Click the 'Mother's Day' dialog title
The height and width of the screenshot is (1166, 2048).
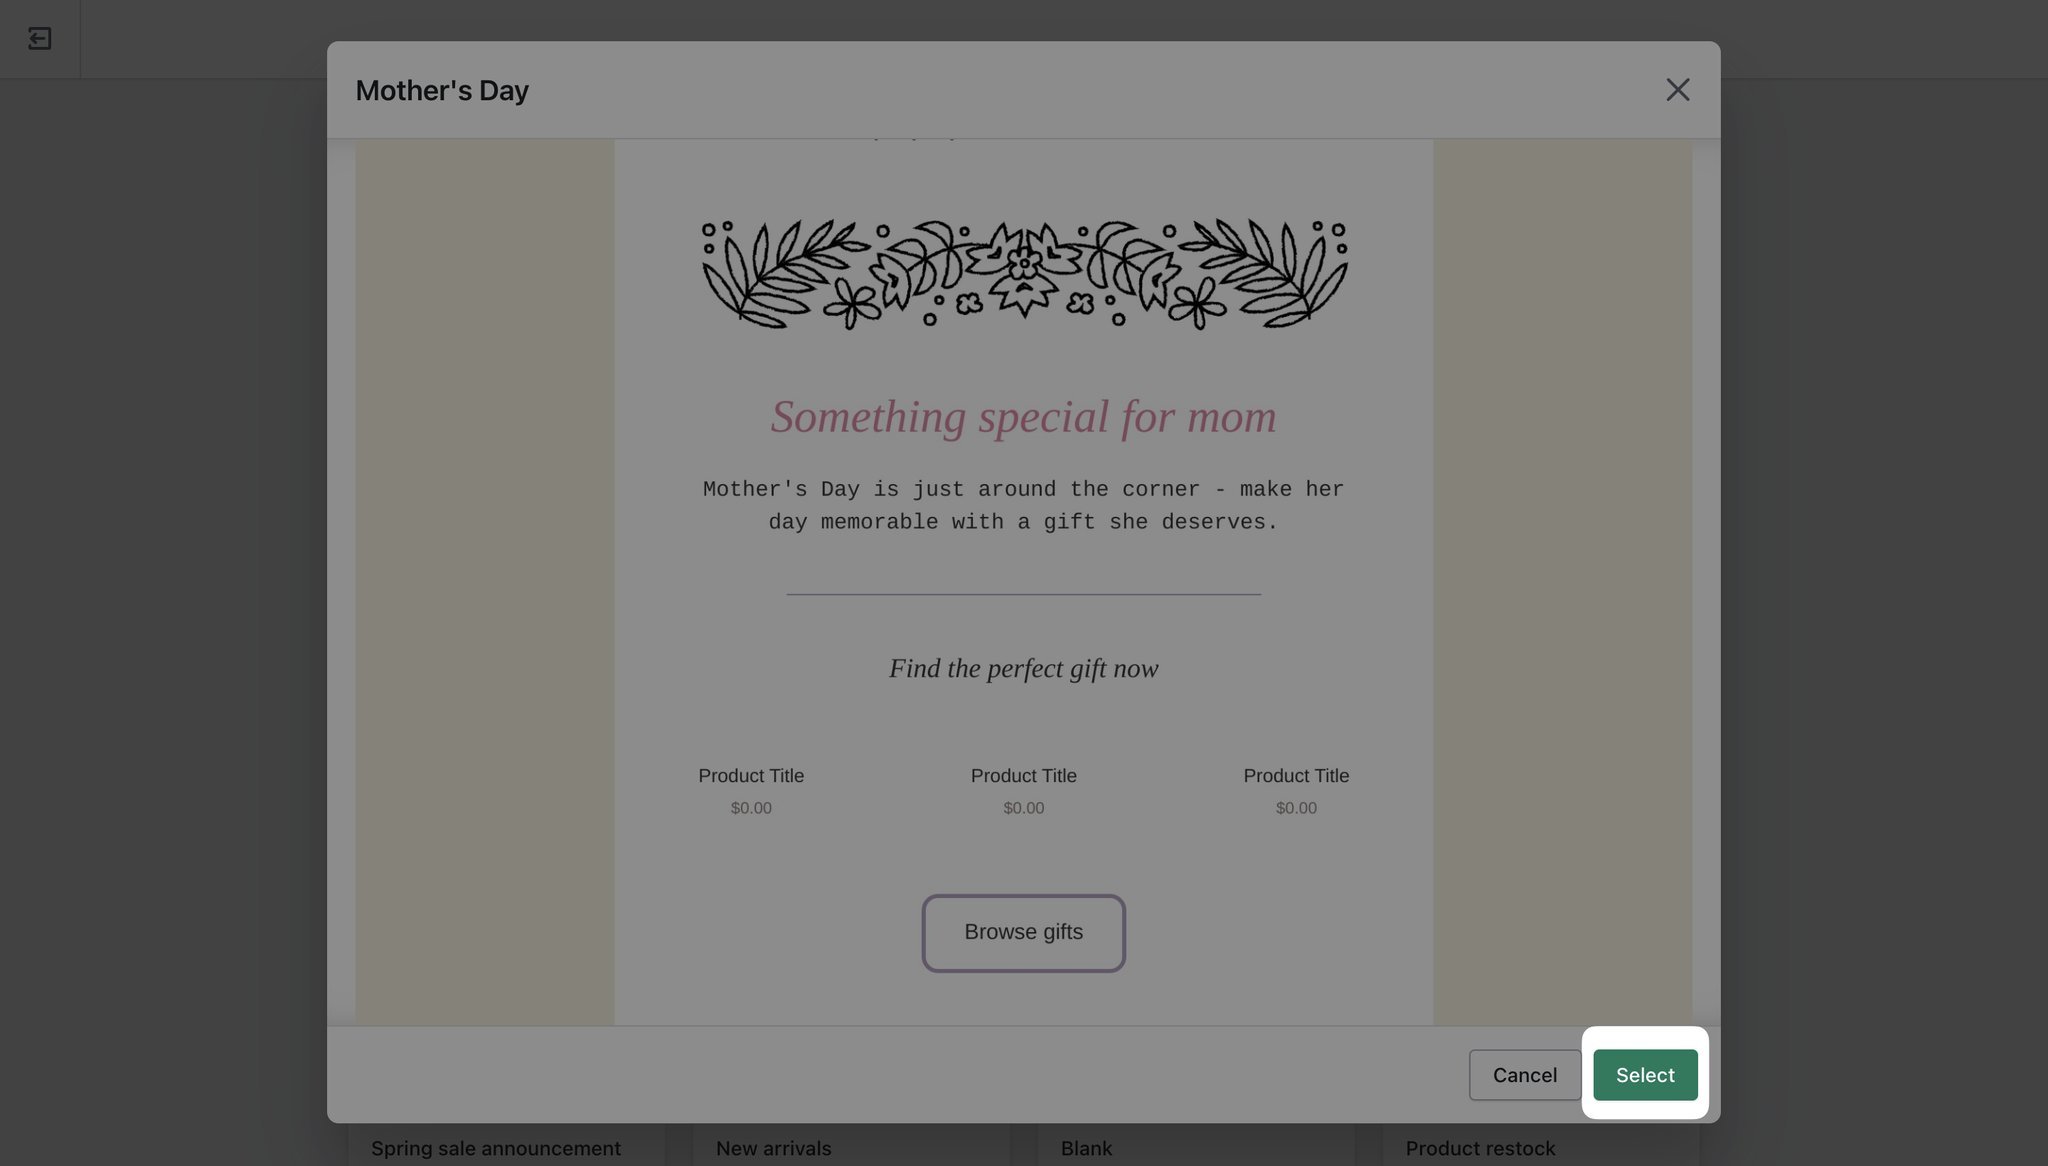[x=442, y=90]
